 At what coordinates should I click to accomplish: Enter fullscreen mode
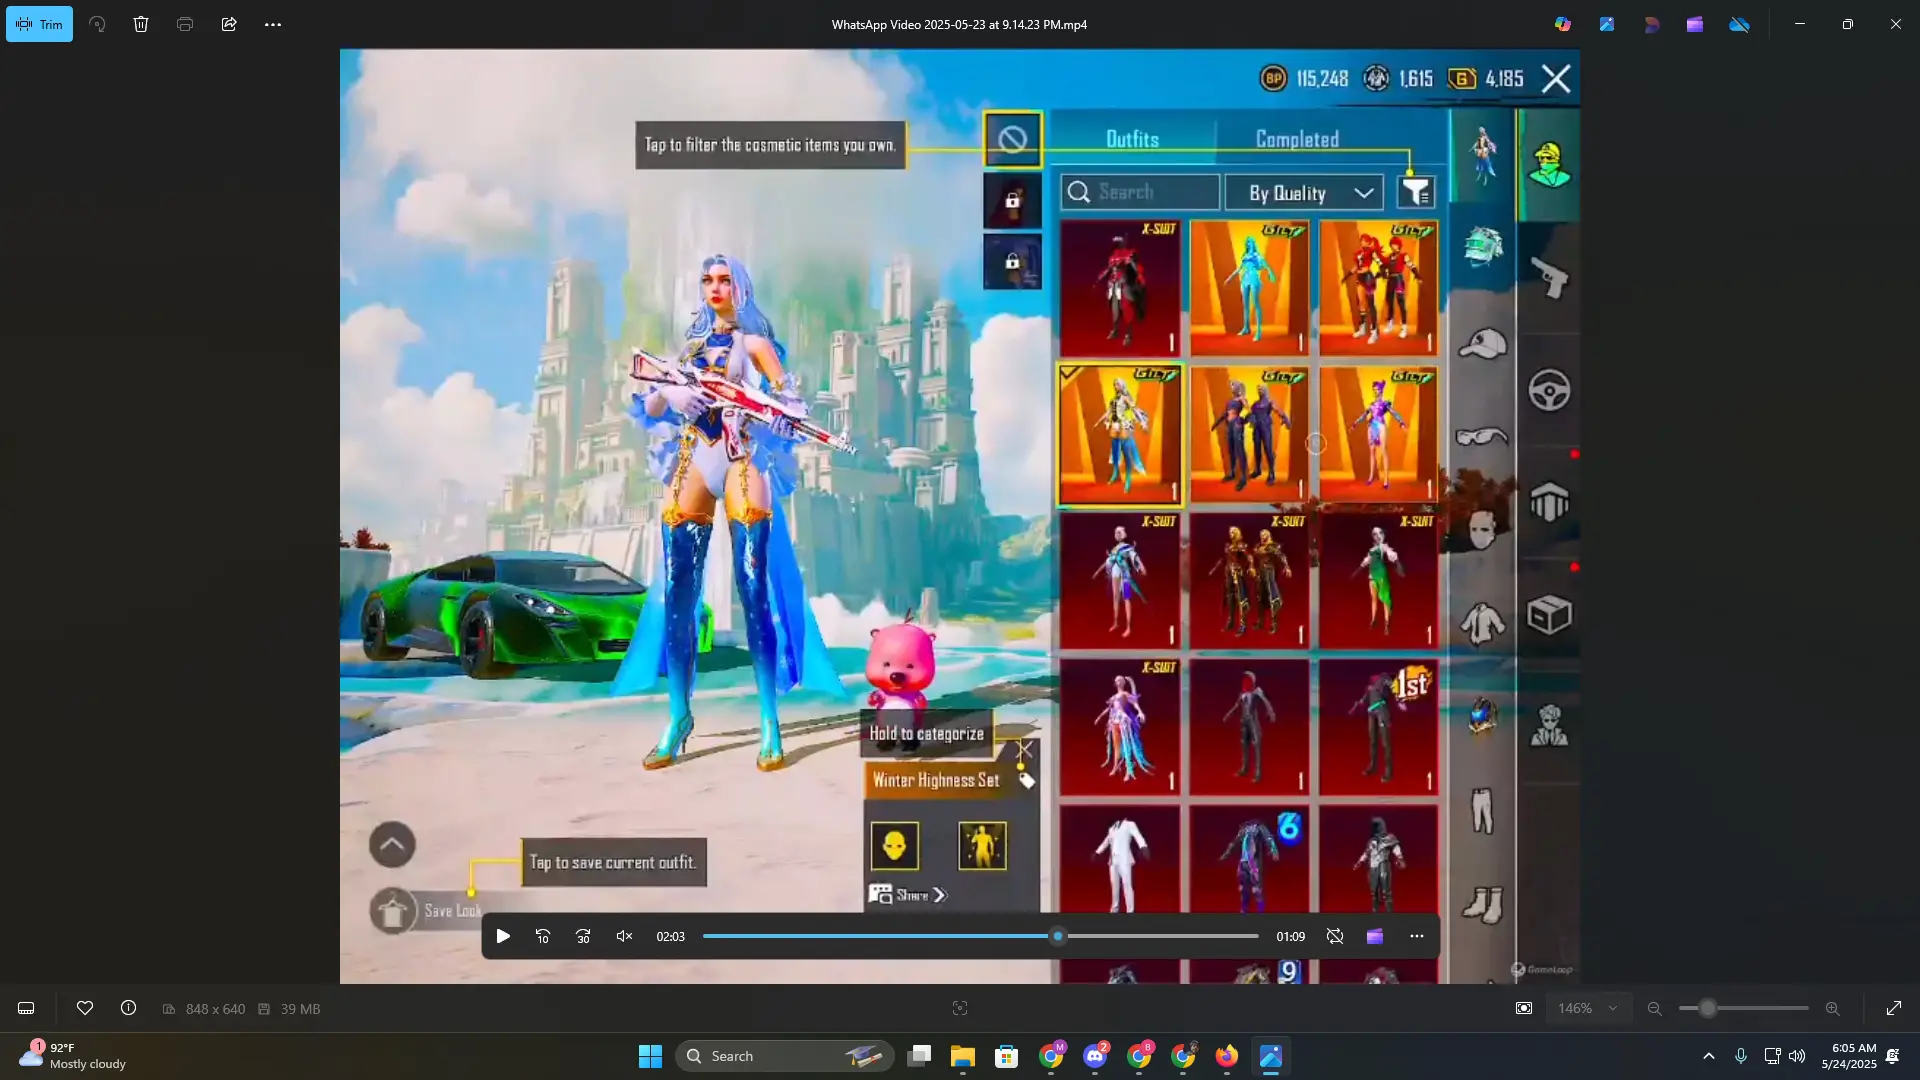coord(1894,1008)
